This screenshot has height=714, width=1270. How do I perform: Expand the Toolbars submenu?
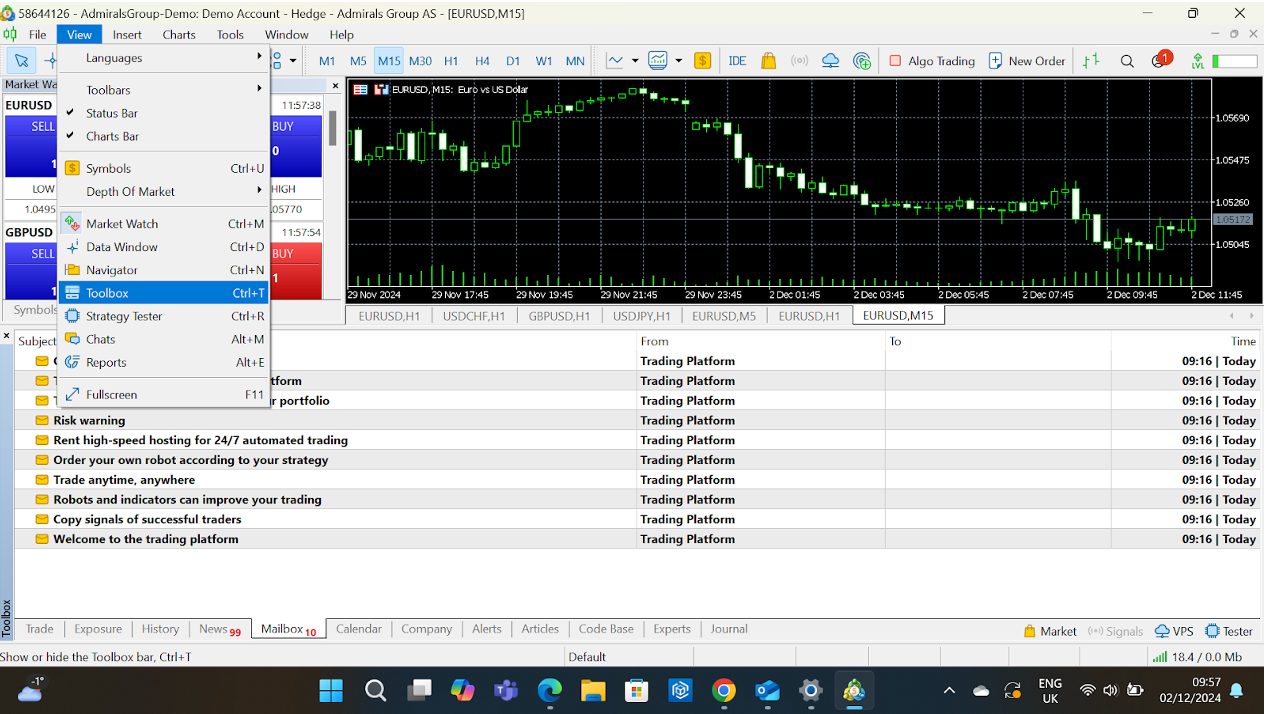click(x=163, y=90)
